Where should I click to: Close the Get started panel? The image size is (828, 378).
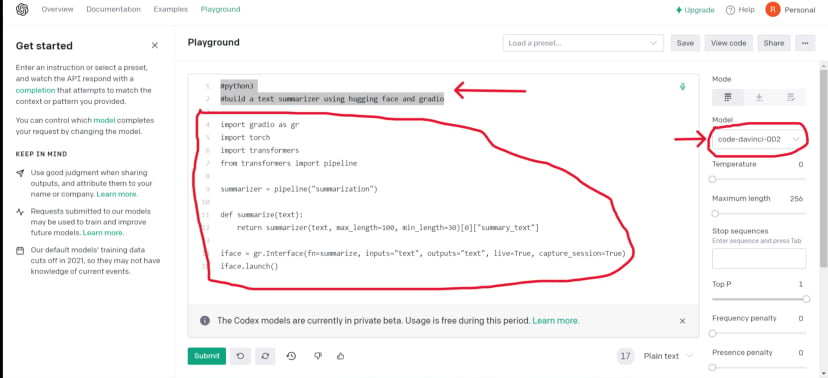(155, 46)
